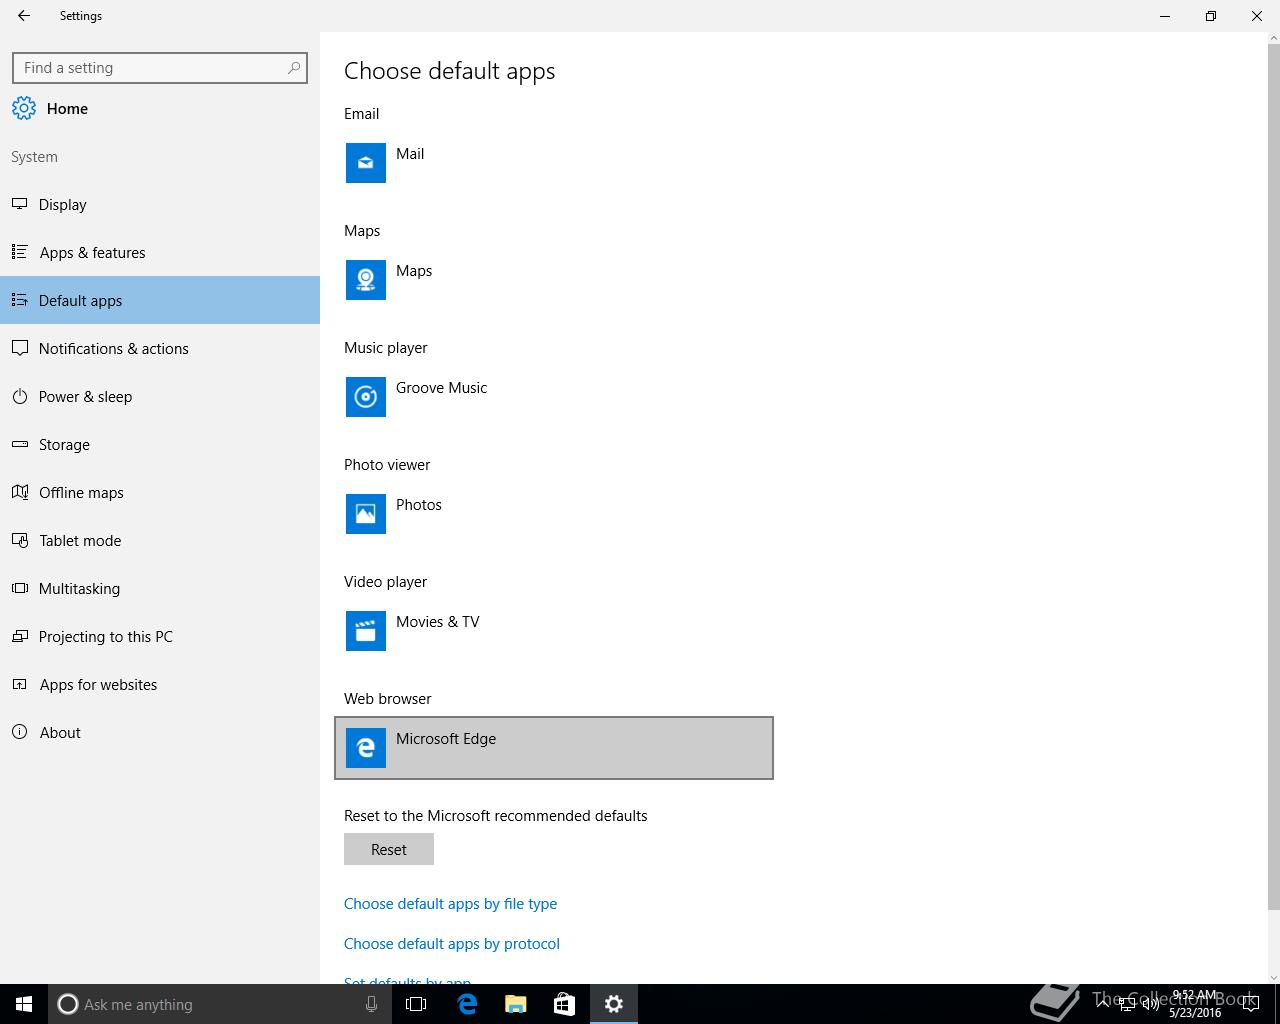
Task: Change the Groove Music default player
Action: coord(554,397)
